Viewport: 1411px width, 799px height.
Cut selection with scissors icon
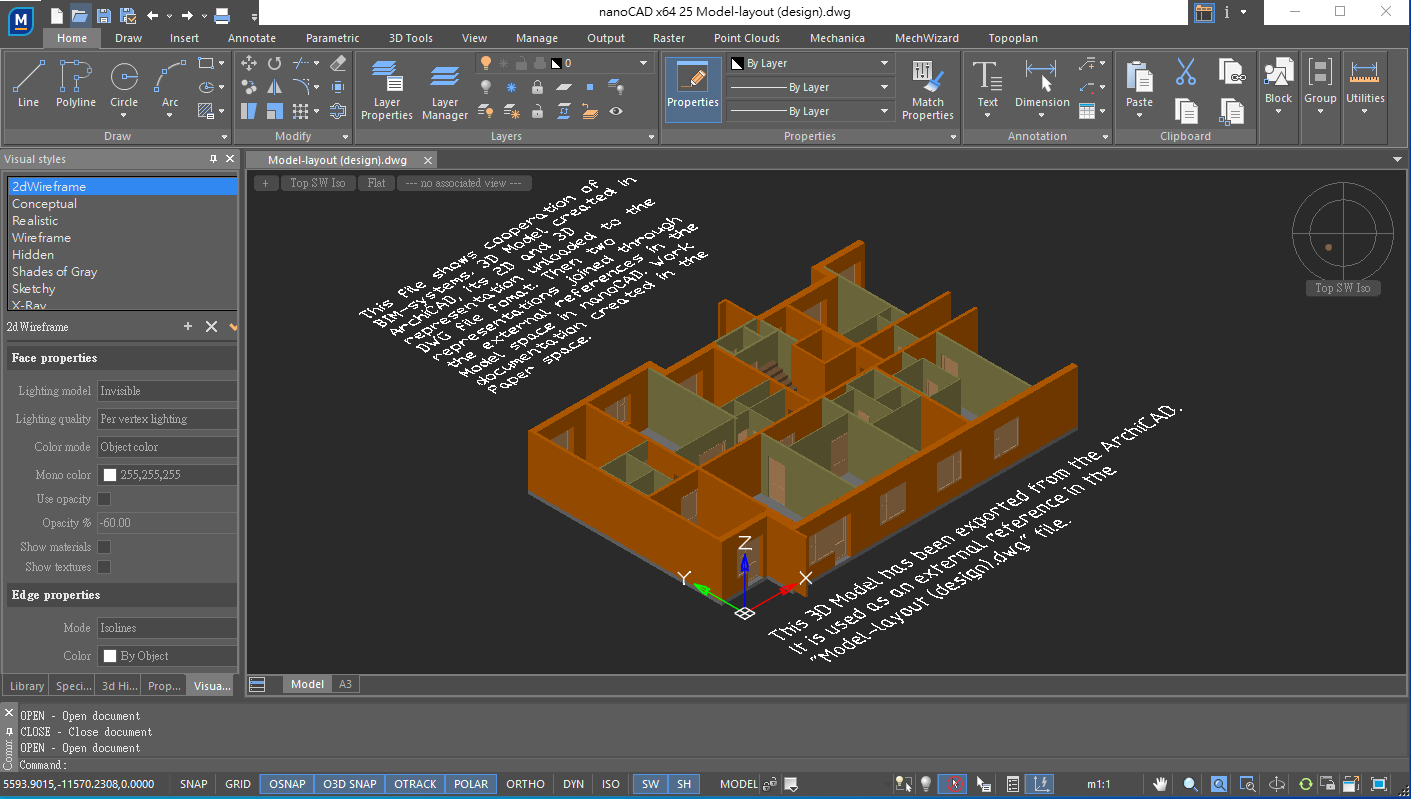click(x=1186, y=71)
